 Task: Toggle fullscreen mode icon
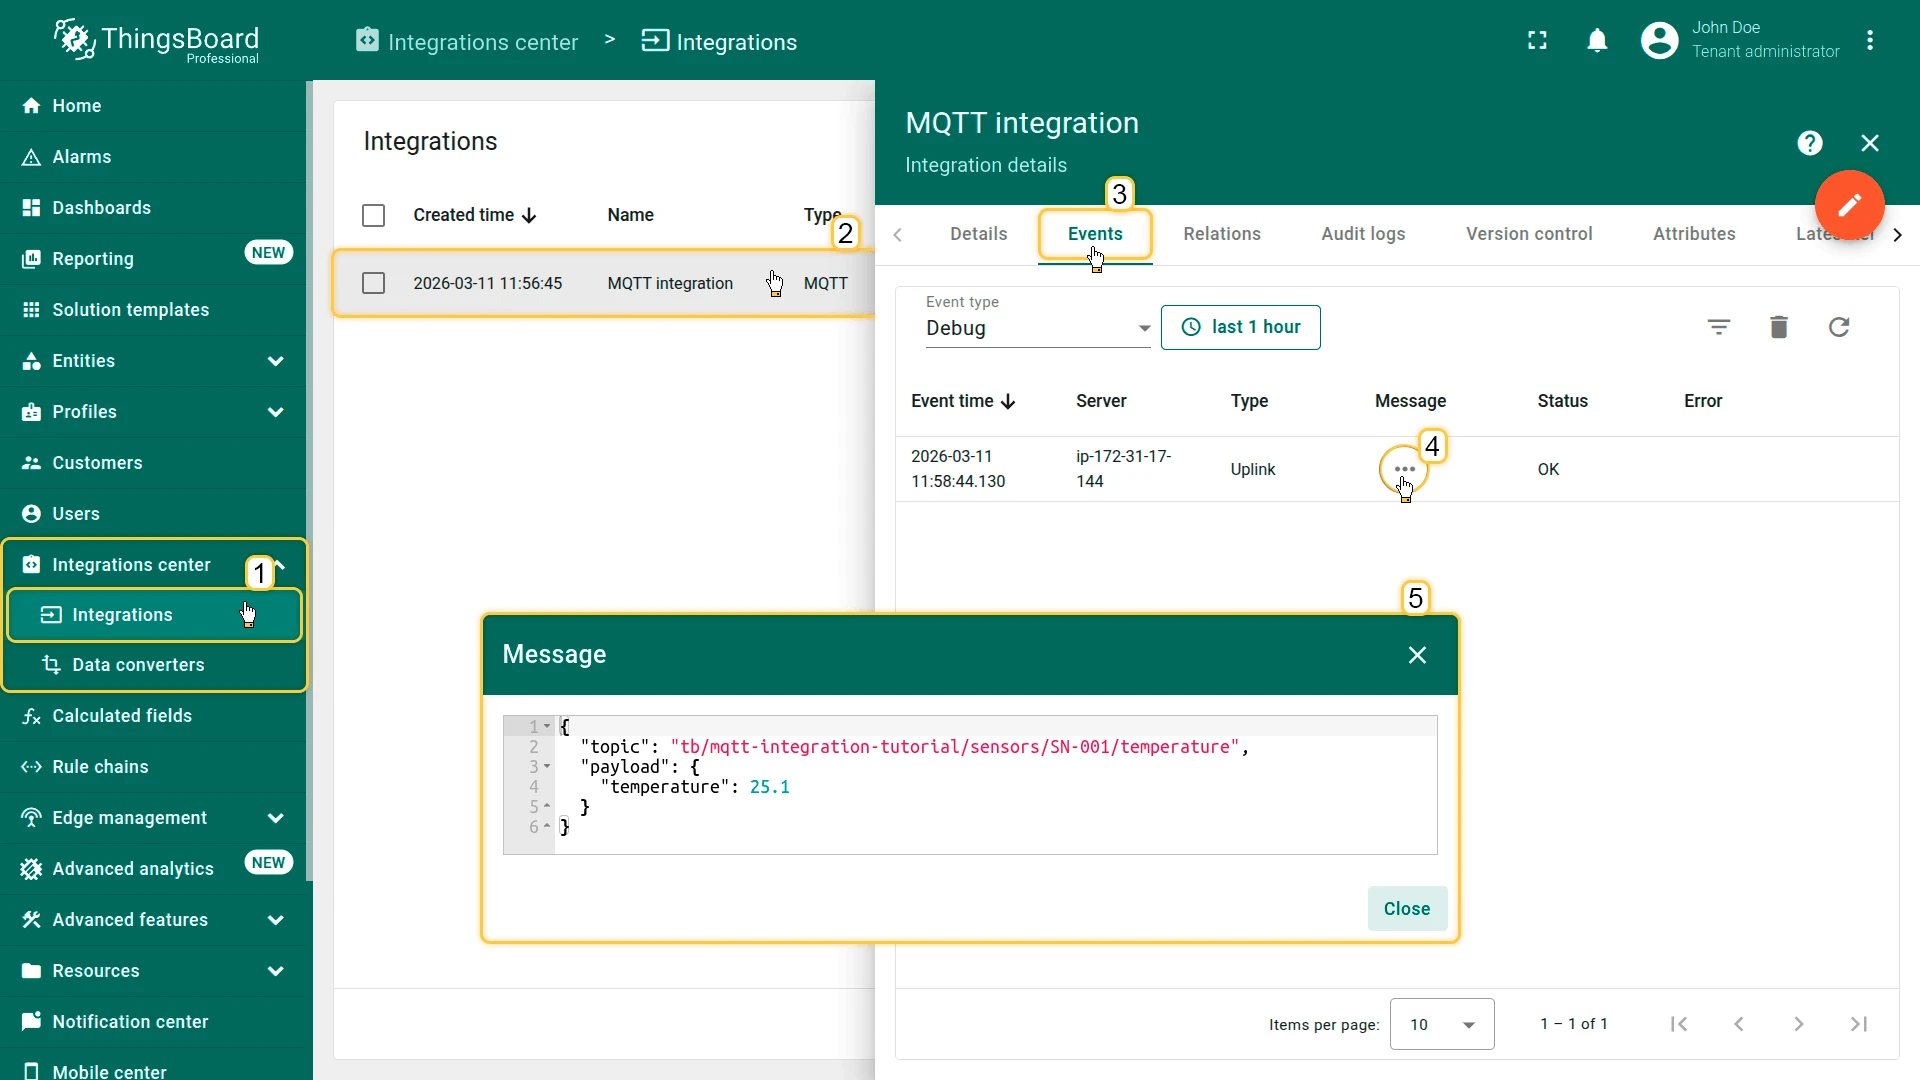pyautogui.click(x=1538, y=40)
